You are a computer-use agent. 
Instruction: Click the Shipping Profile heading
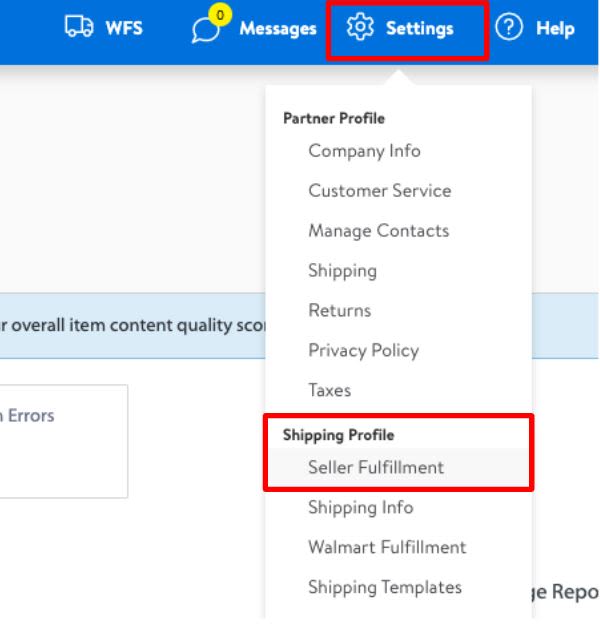(338, 435)
